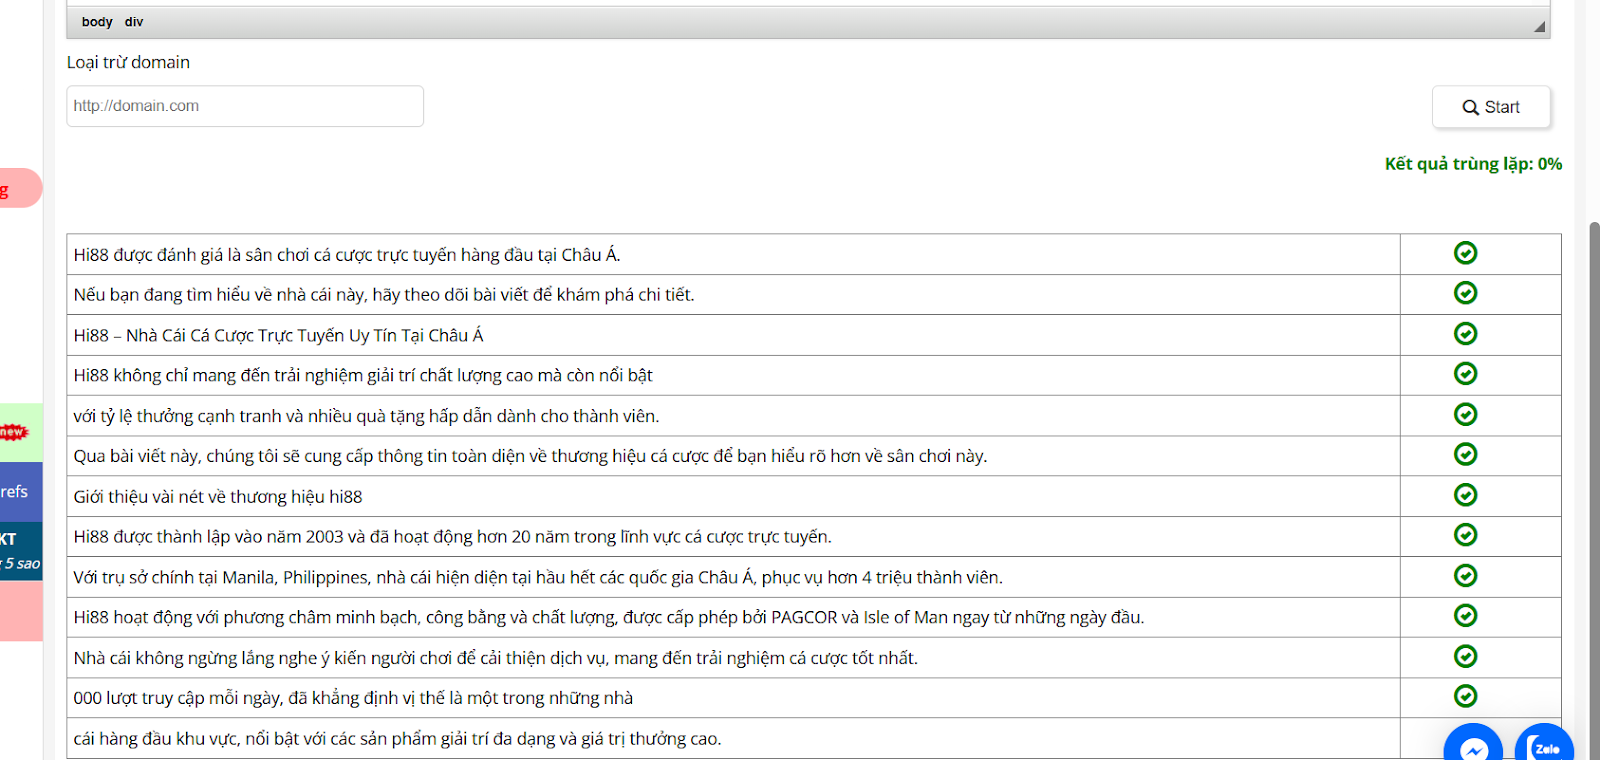The height and width of the screenshot is (760, 1600).
Task: Click check icon for 'Hi88 – Nhà Cái Cá Cược' row
Action: click(x=1466, y=334)
